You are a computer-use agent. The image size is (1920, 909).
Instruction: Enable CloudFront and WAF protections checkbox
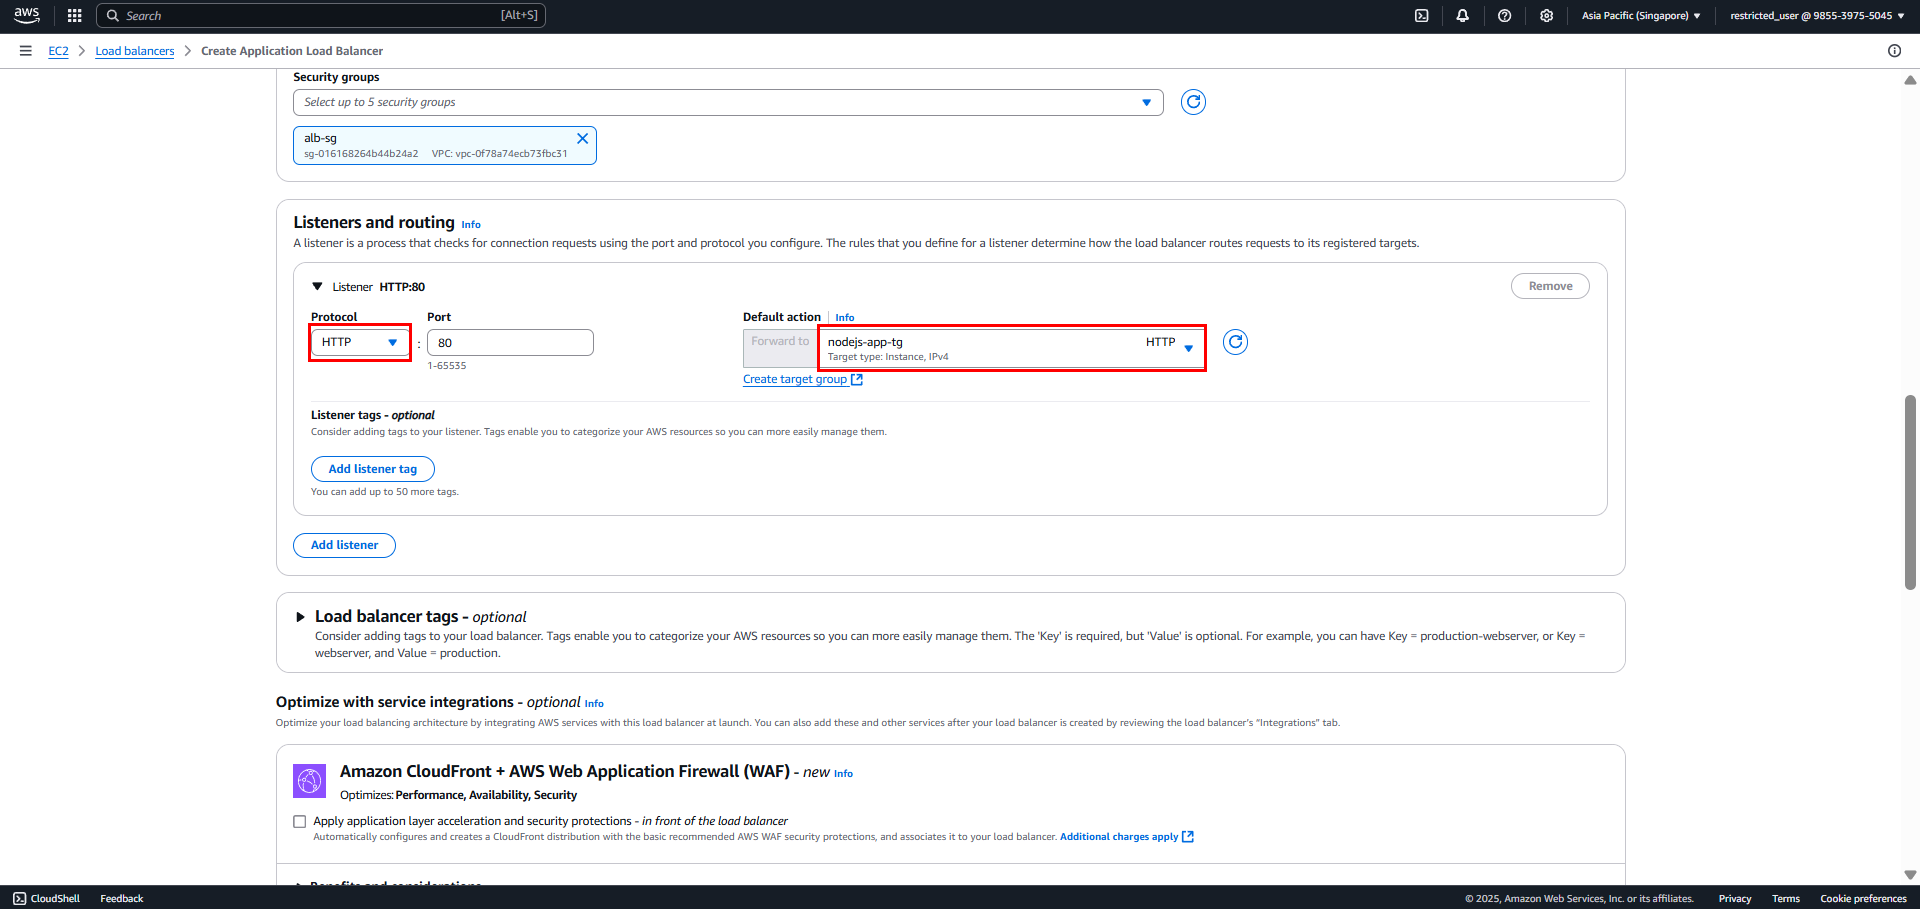click(299, 821)
